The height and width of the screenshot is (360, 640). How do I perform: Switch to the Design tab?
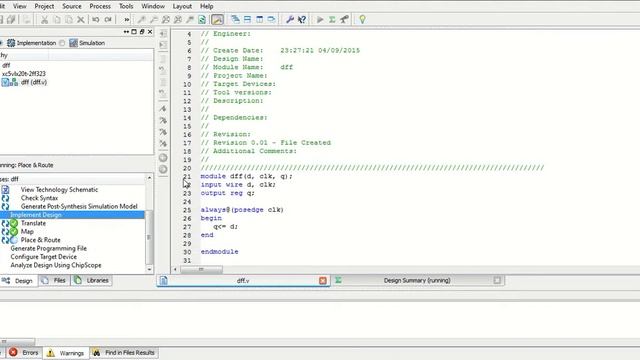pos(18,281)
